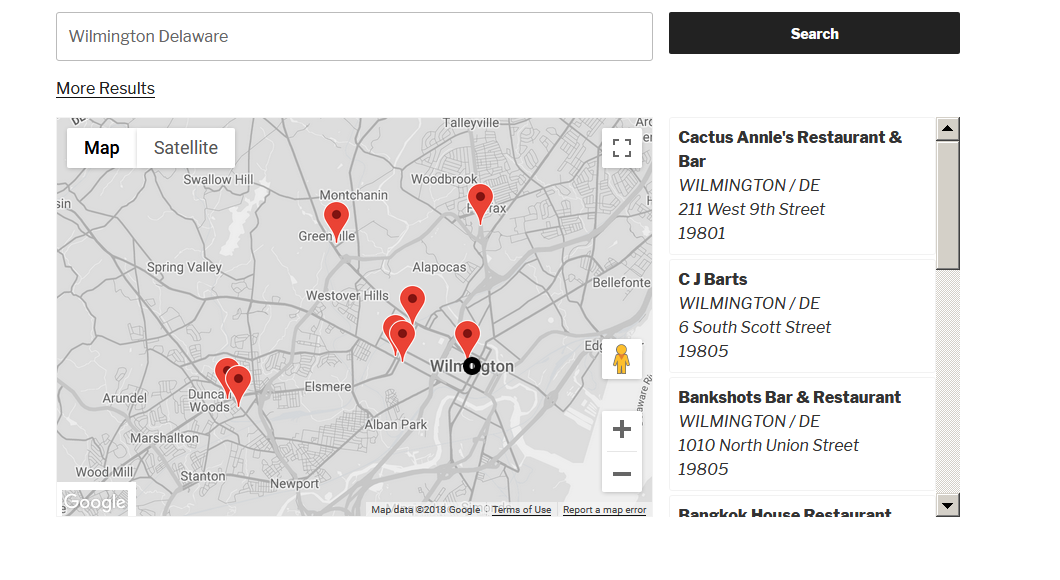The width and height of the screenshot is (1060, 580).
Task: Zoom out using the minus icon
Action: [621, 473]
